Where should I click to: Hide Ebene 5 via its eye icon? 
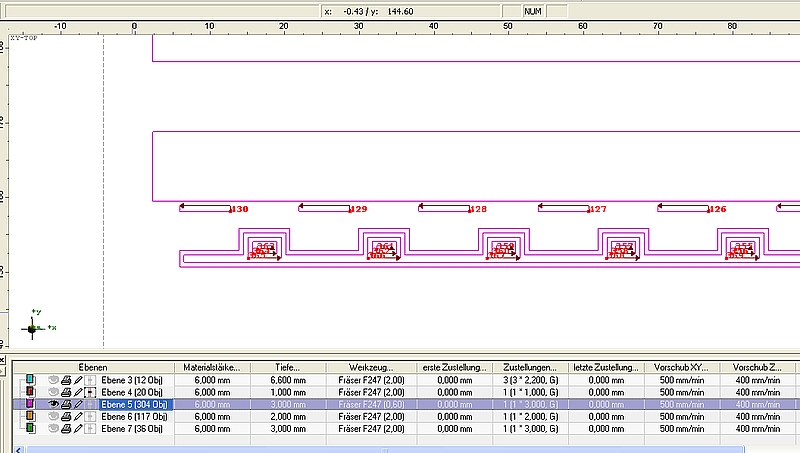click(53, 404)
